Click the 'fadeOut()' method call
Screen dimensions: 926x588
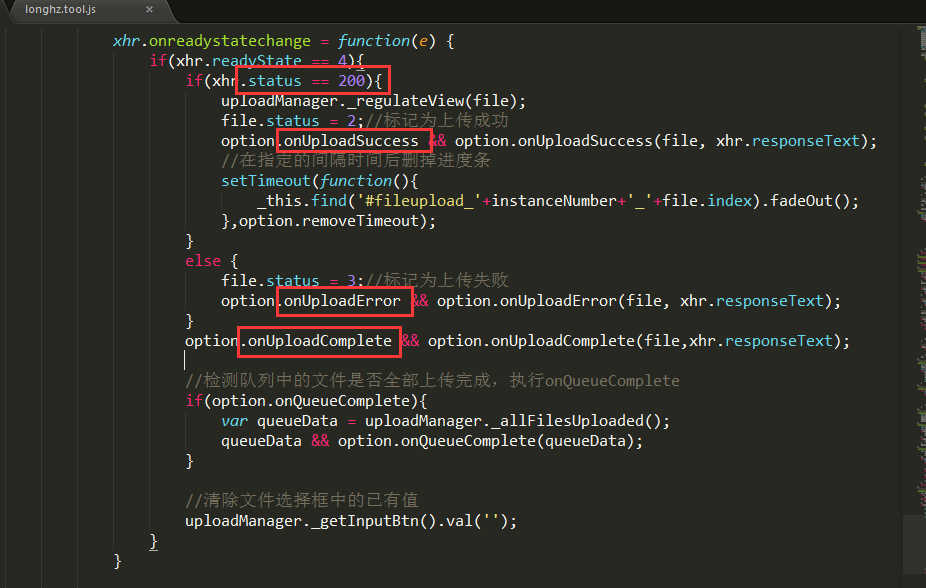pos(810,201)
